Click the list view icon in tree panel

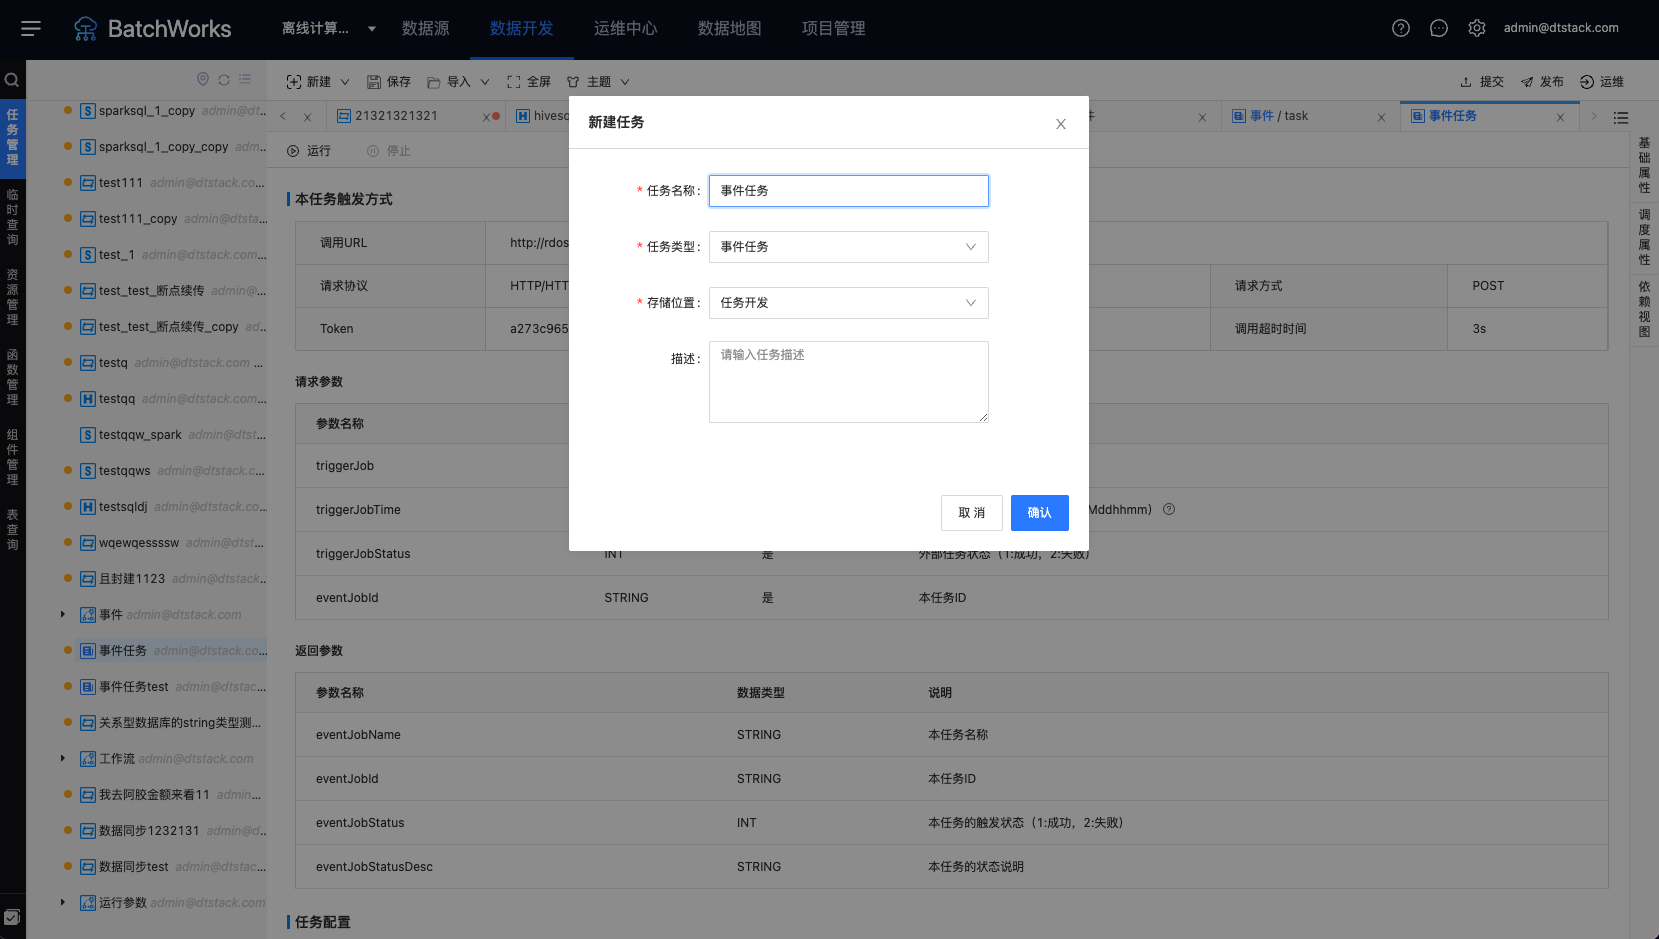pos(245,79)
